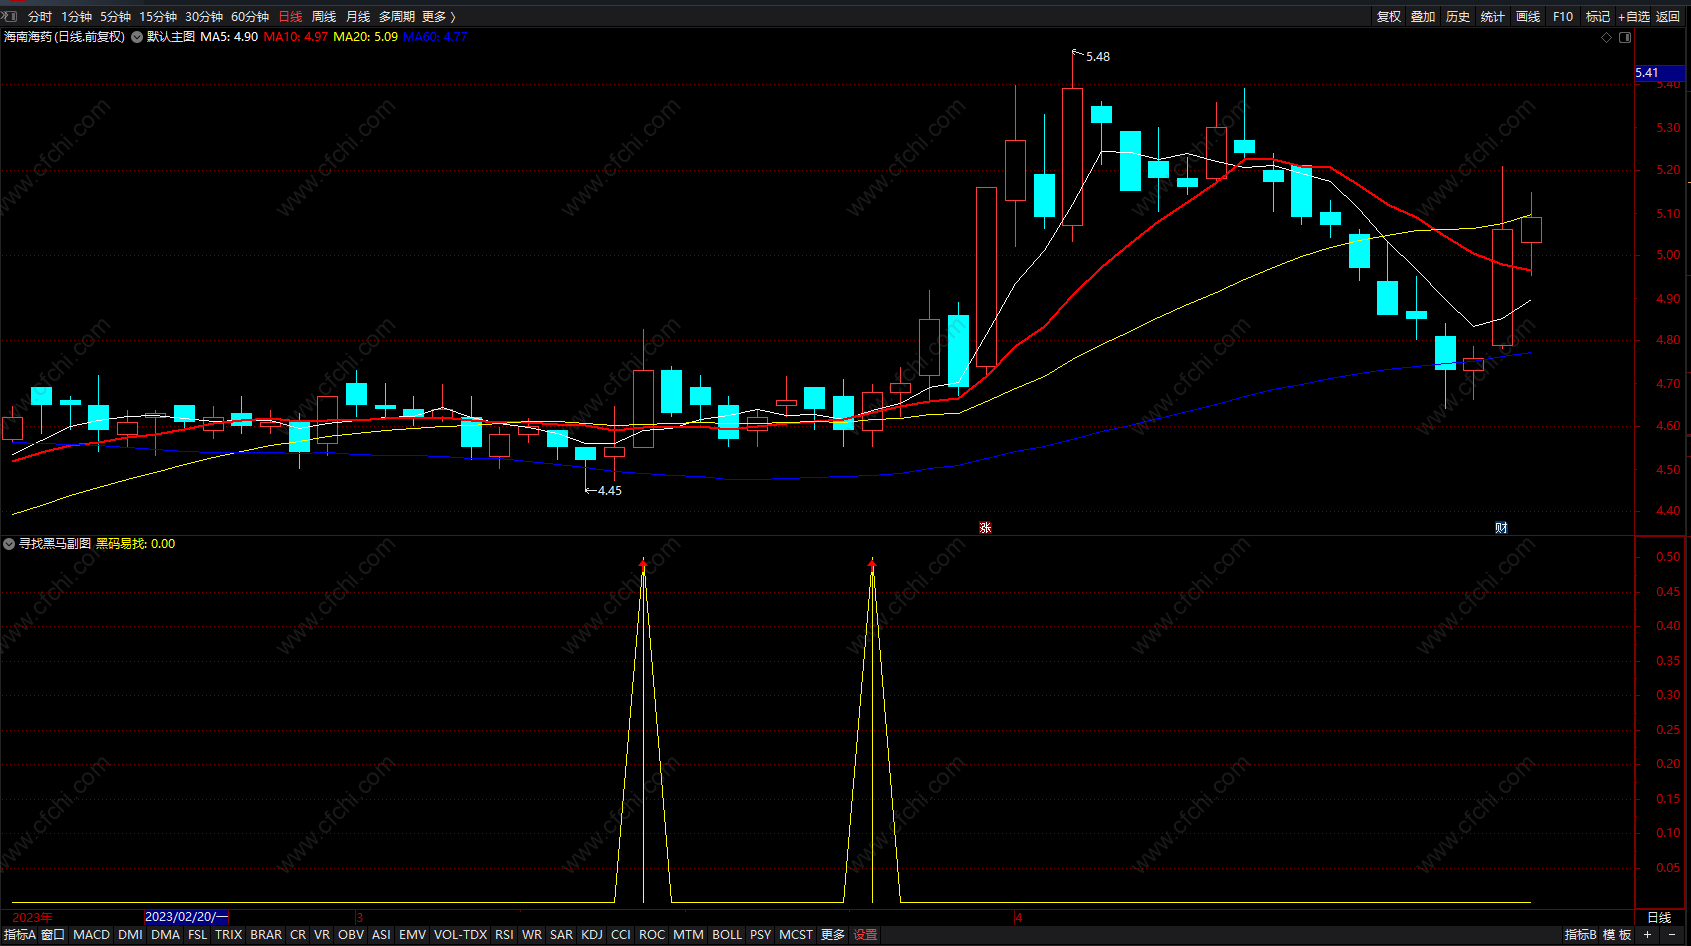The height and width of the screenshot is (946, 1691).
Task: Select the DMA indicator
Action: coord(165,935)
